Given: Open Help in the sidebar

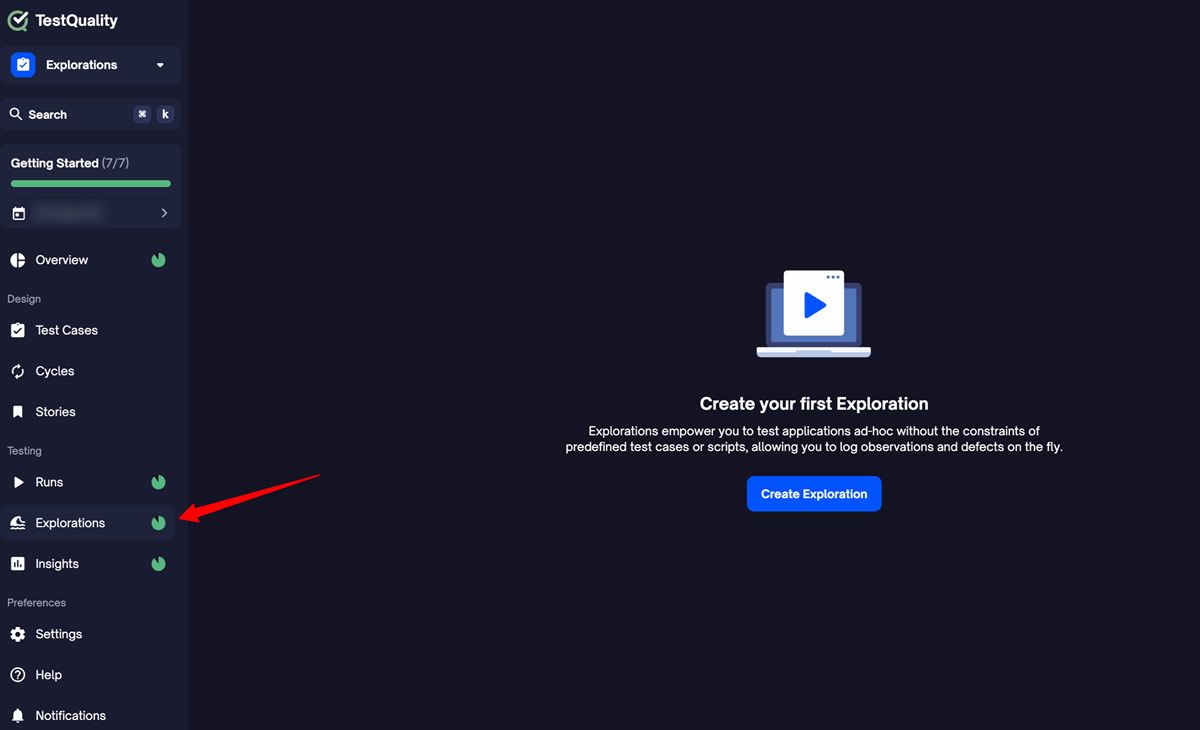Looking at the screenshot, I should coord(88,675).
